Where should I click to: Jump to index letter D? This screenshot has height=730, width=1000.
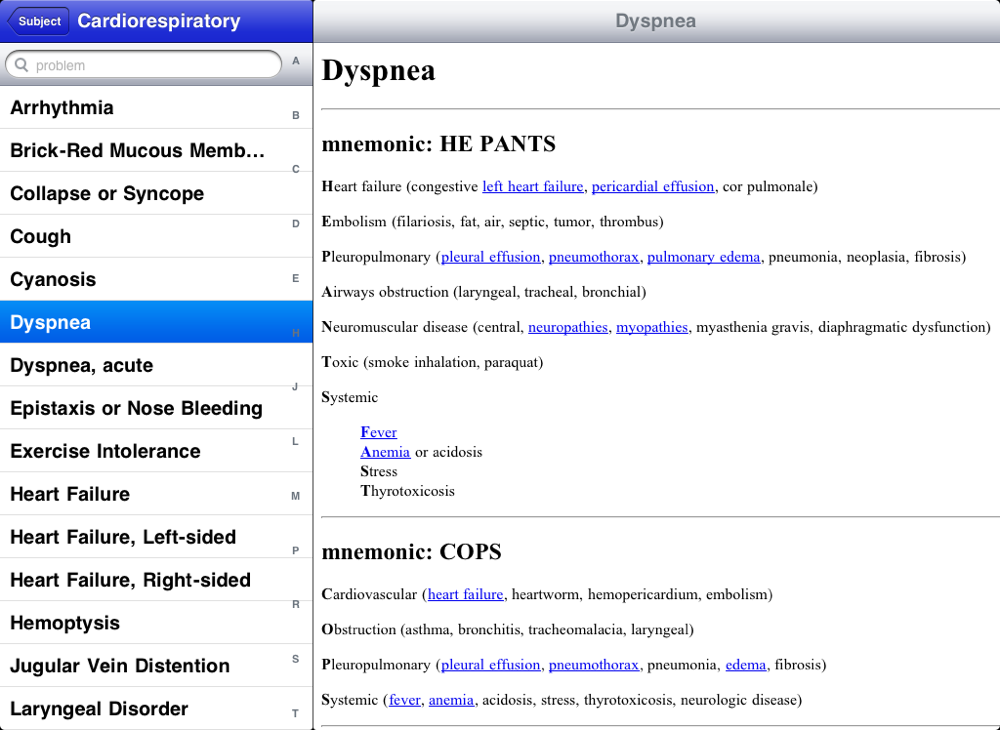point(295,224)
